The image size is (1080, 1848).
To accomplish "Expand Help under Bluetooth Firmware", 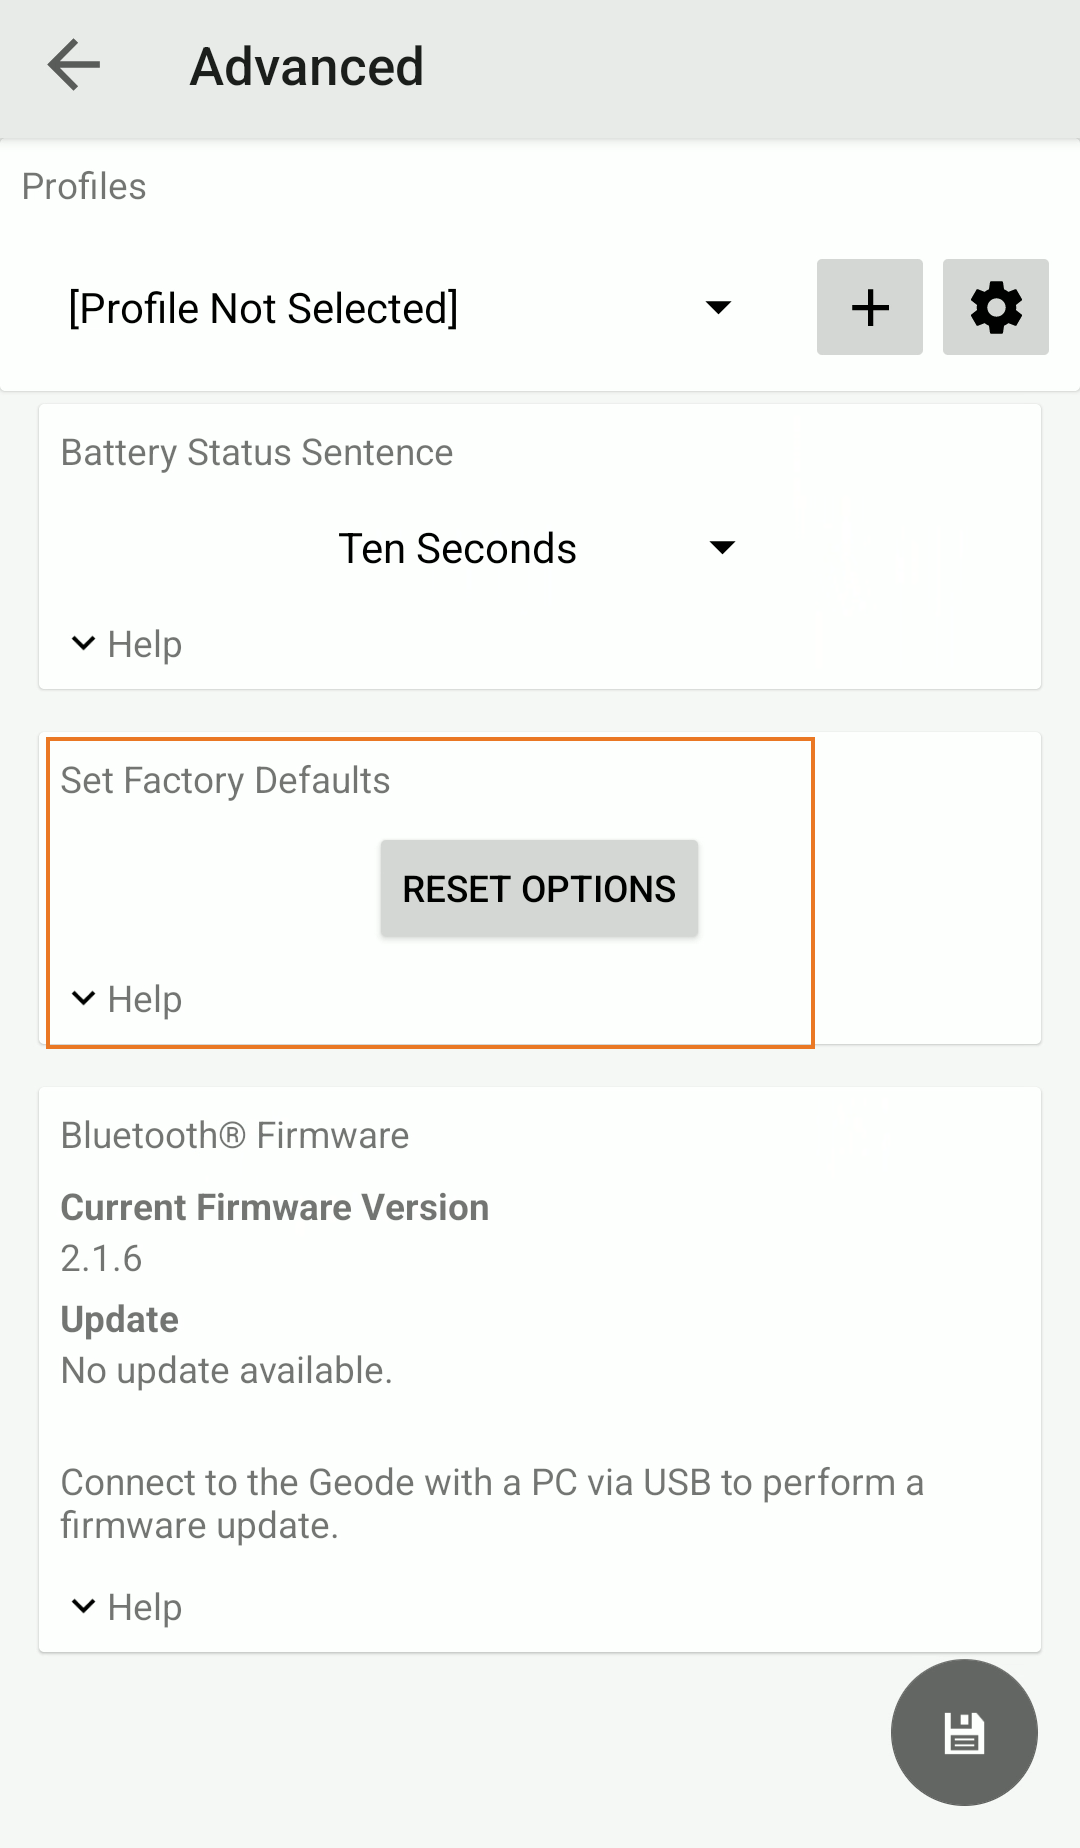I will 145,1608.
